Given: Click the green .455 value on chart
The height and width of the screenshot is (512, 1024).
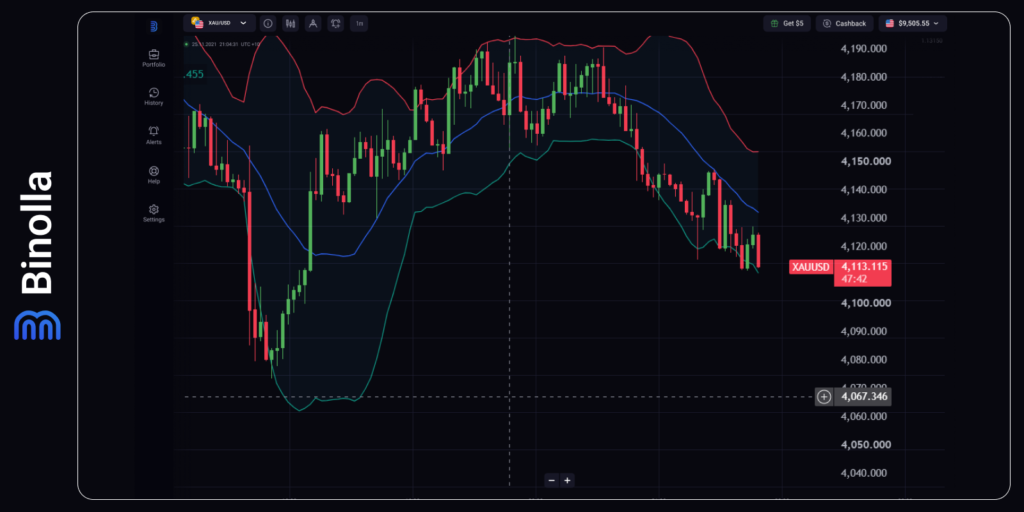Looking at the screenshot, I should (x=194, y=74).
